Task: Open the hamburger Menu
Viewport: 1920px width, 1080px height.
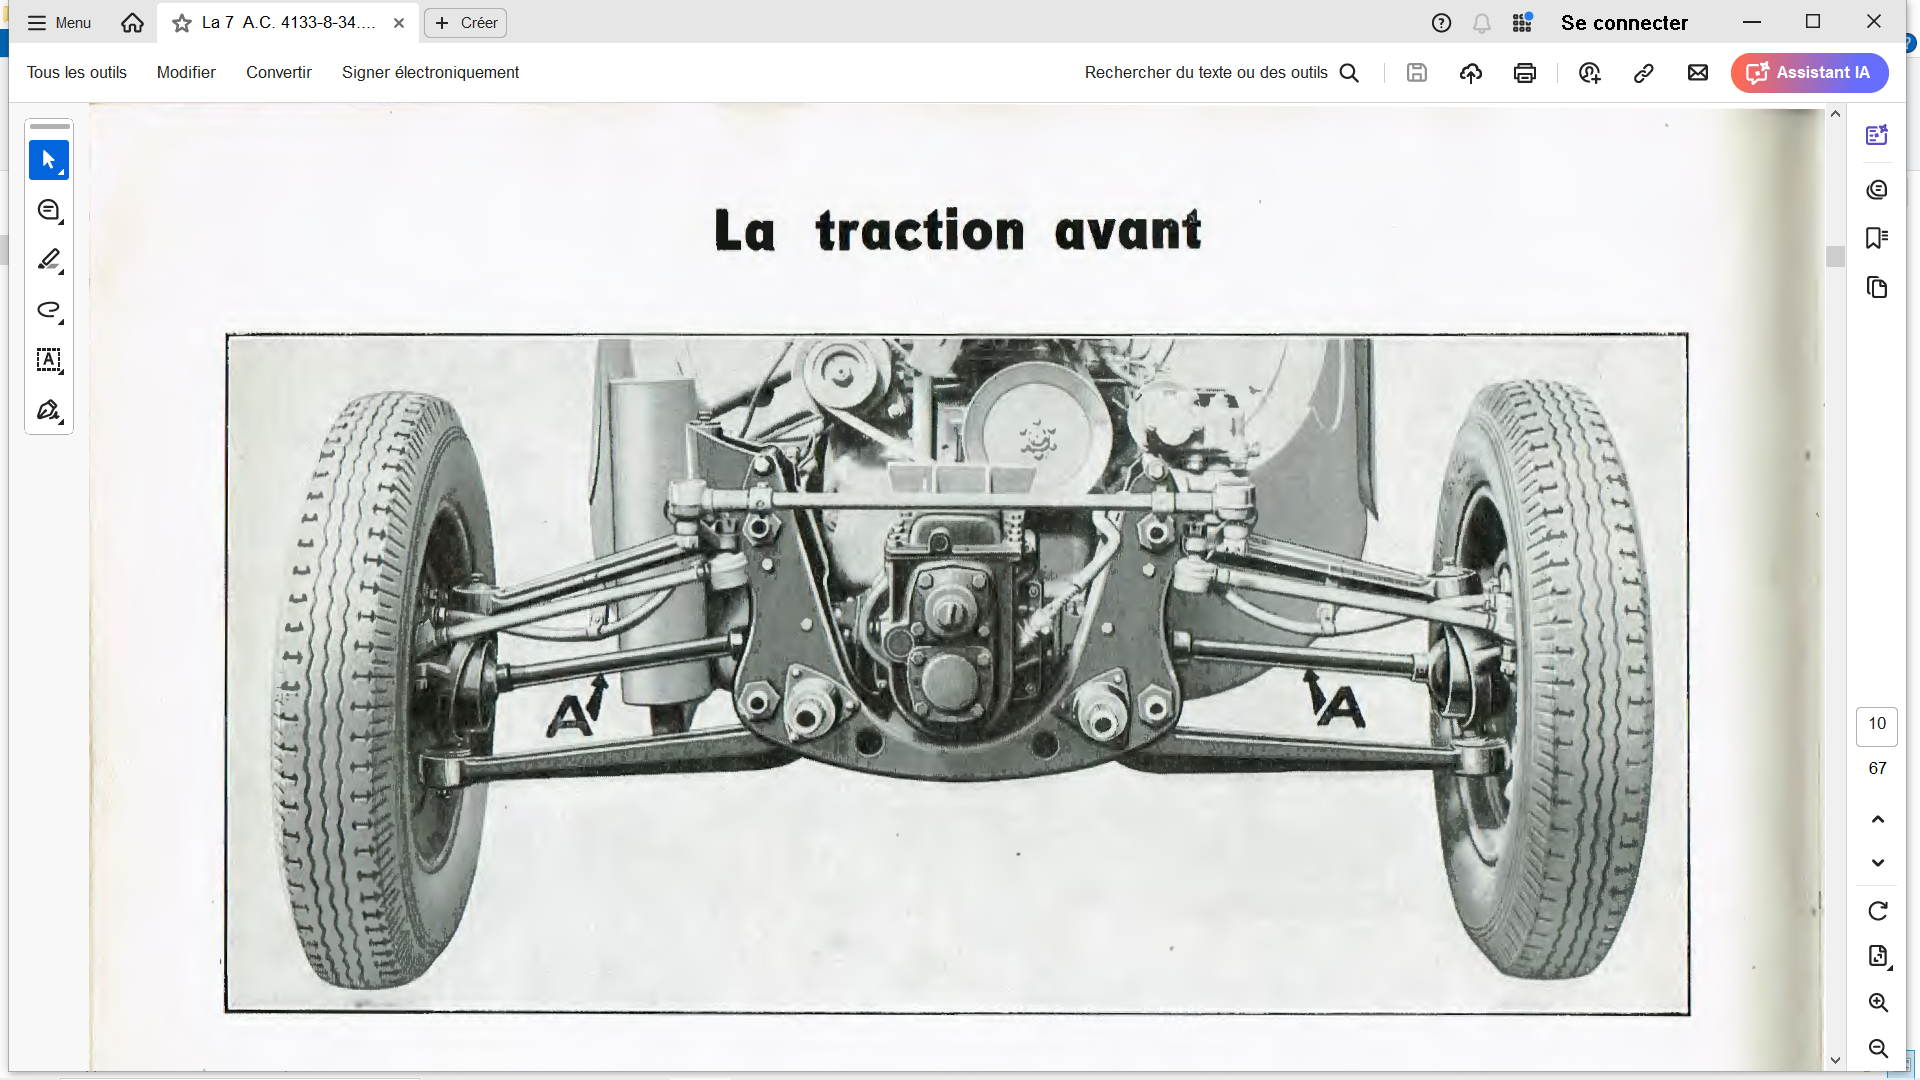Action: coord(59,23)
